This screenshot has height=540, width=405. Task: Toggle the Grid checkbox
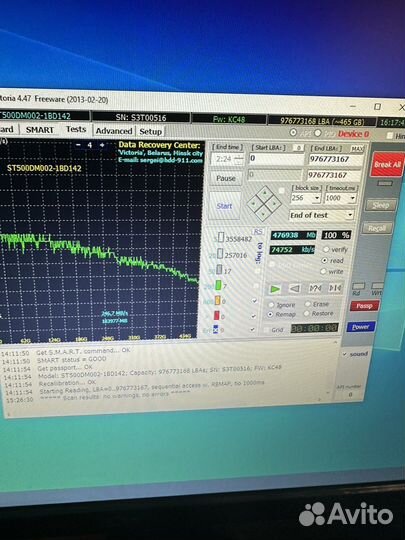point(266,330)
